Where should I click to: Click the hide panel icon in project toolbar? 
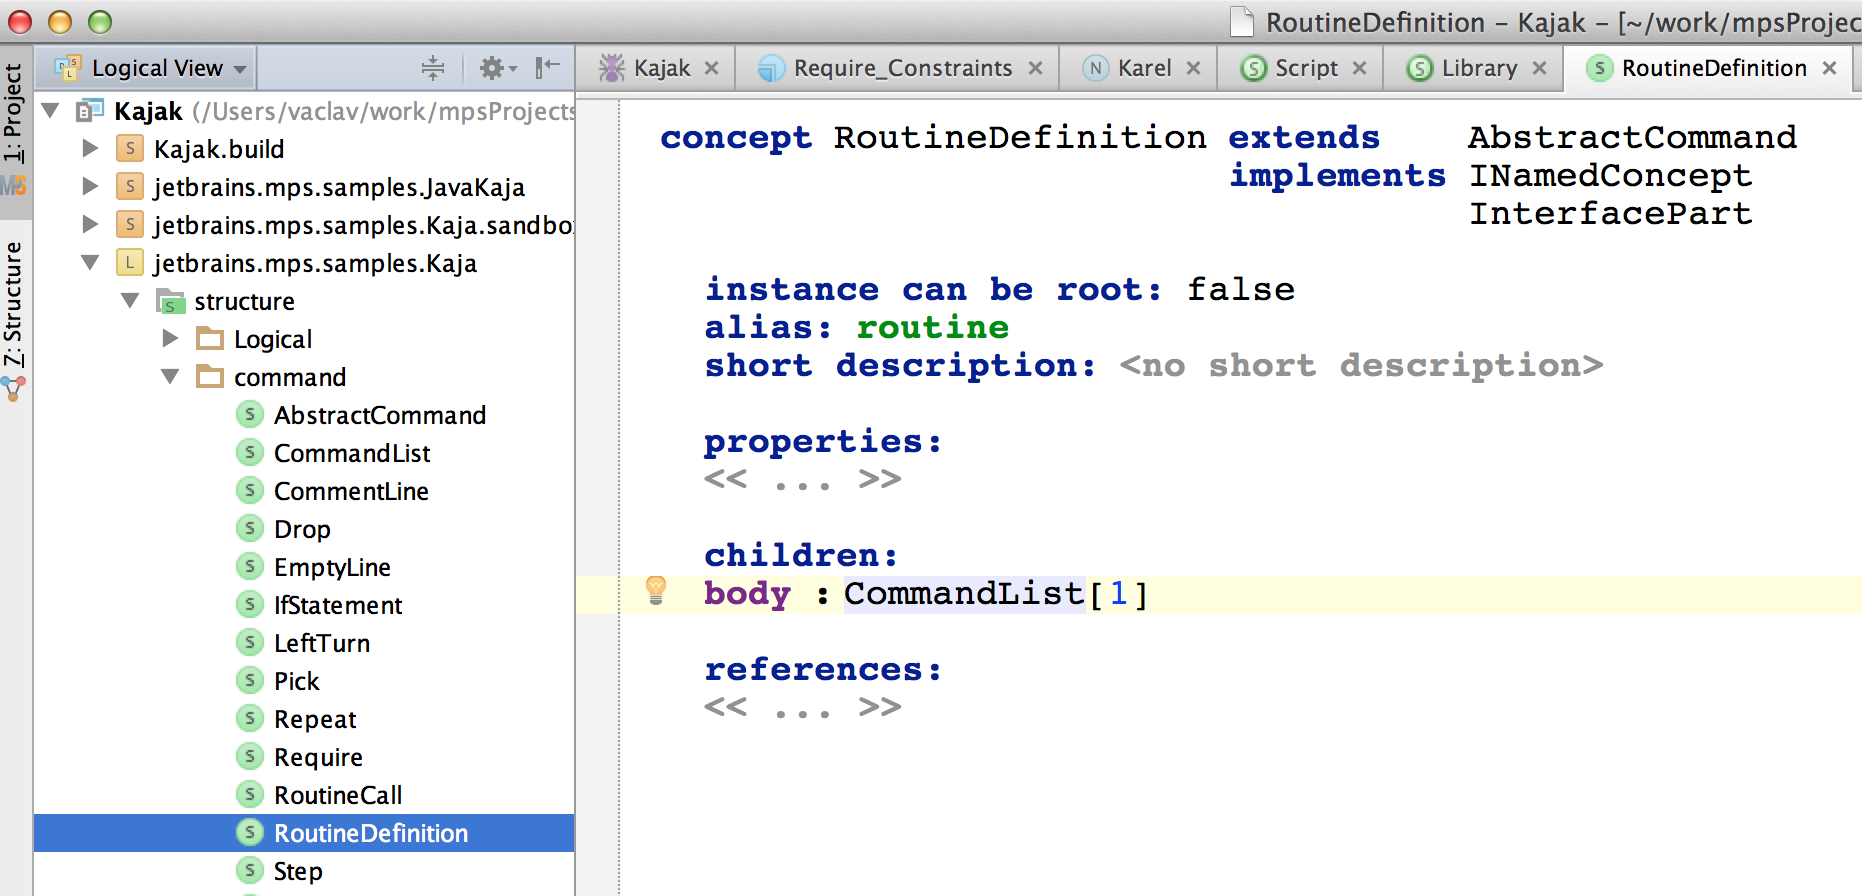pyautogui.click(x=547, y=68)
